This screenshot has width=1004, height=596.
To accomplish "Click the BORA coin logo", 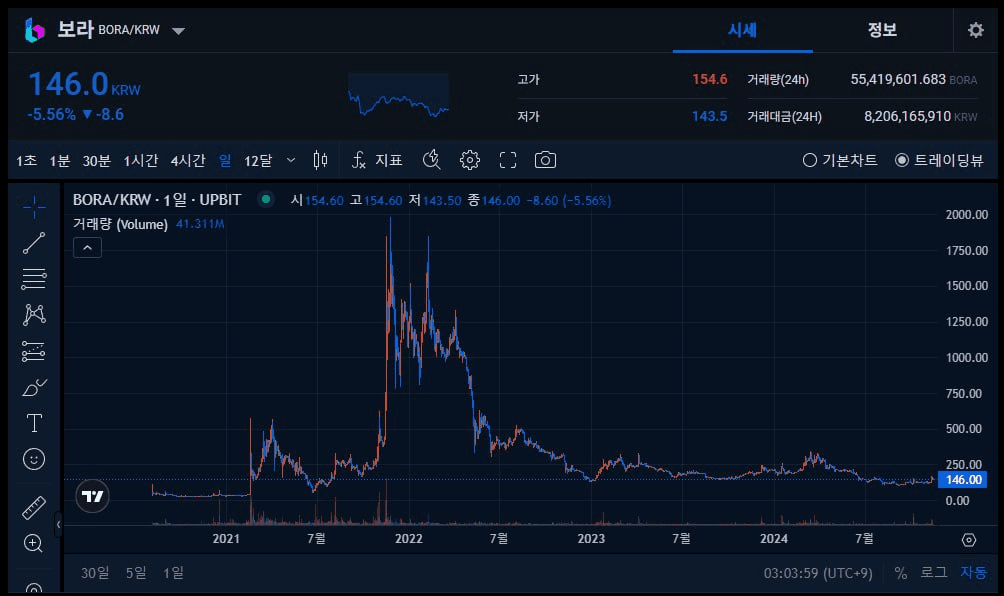I will coord(35,30).
